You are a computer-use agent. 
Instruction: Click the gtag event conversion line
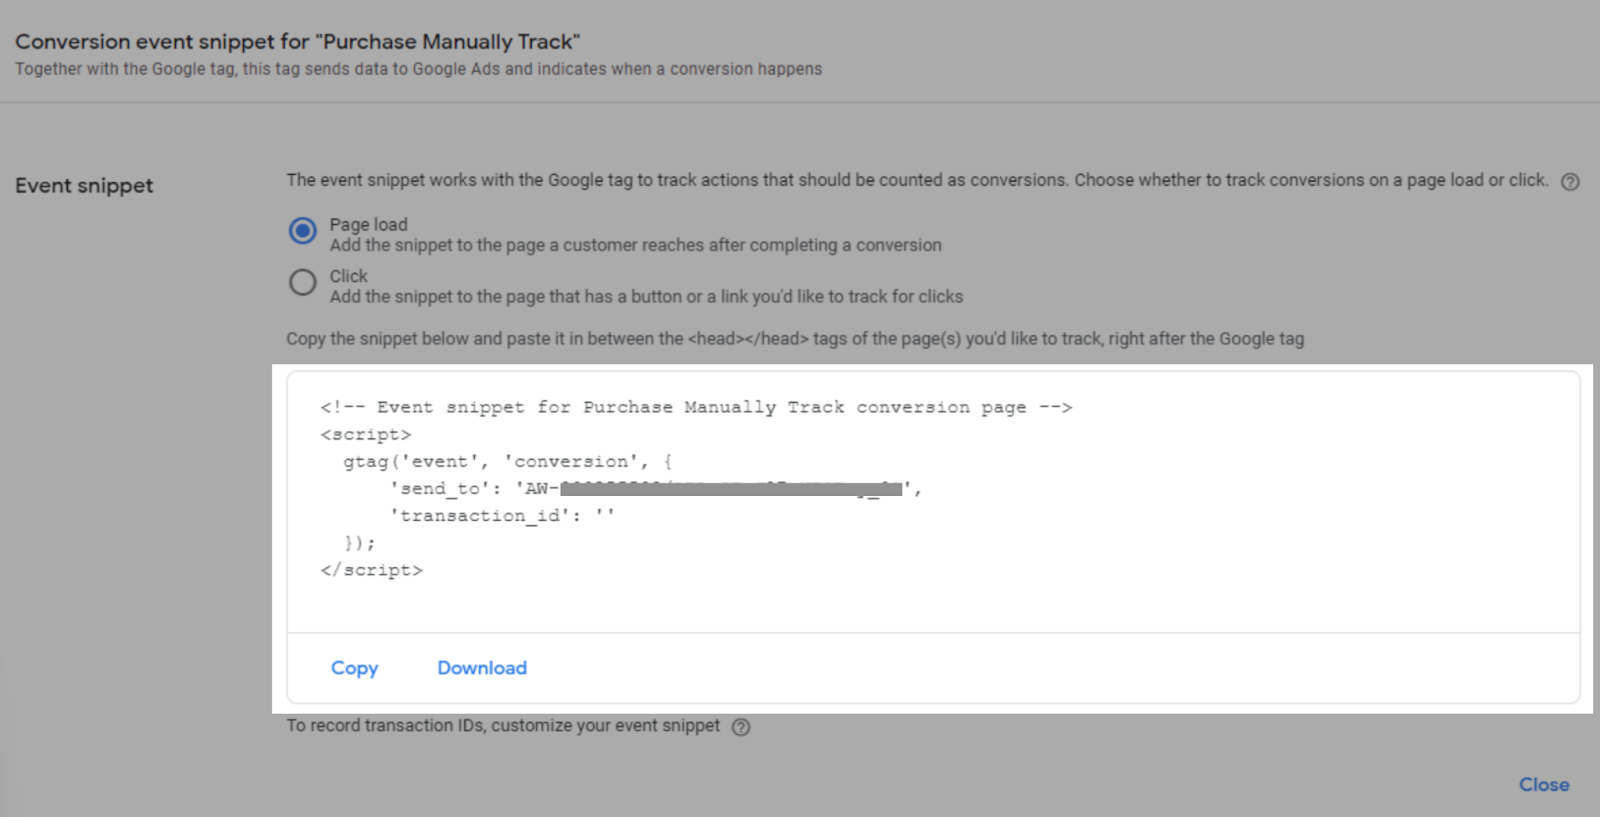[x=504, y=461]
